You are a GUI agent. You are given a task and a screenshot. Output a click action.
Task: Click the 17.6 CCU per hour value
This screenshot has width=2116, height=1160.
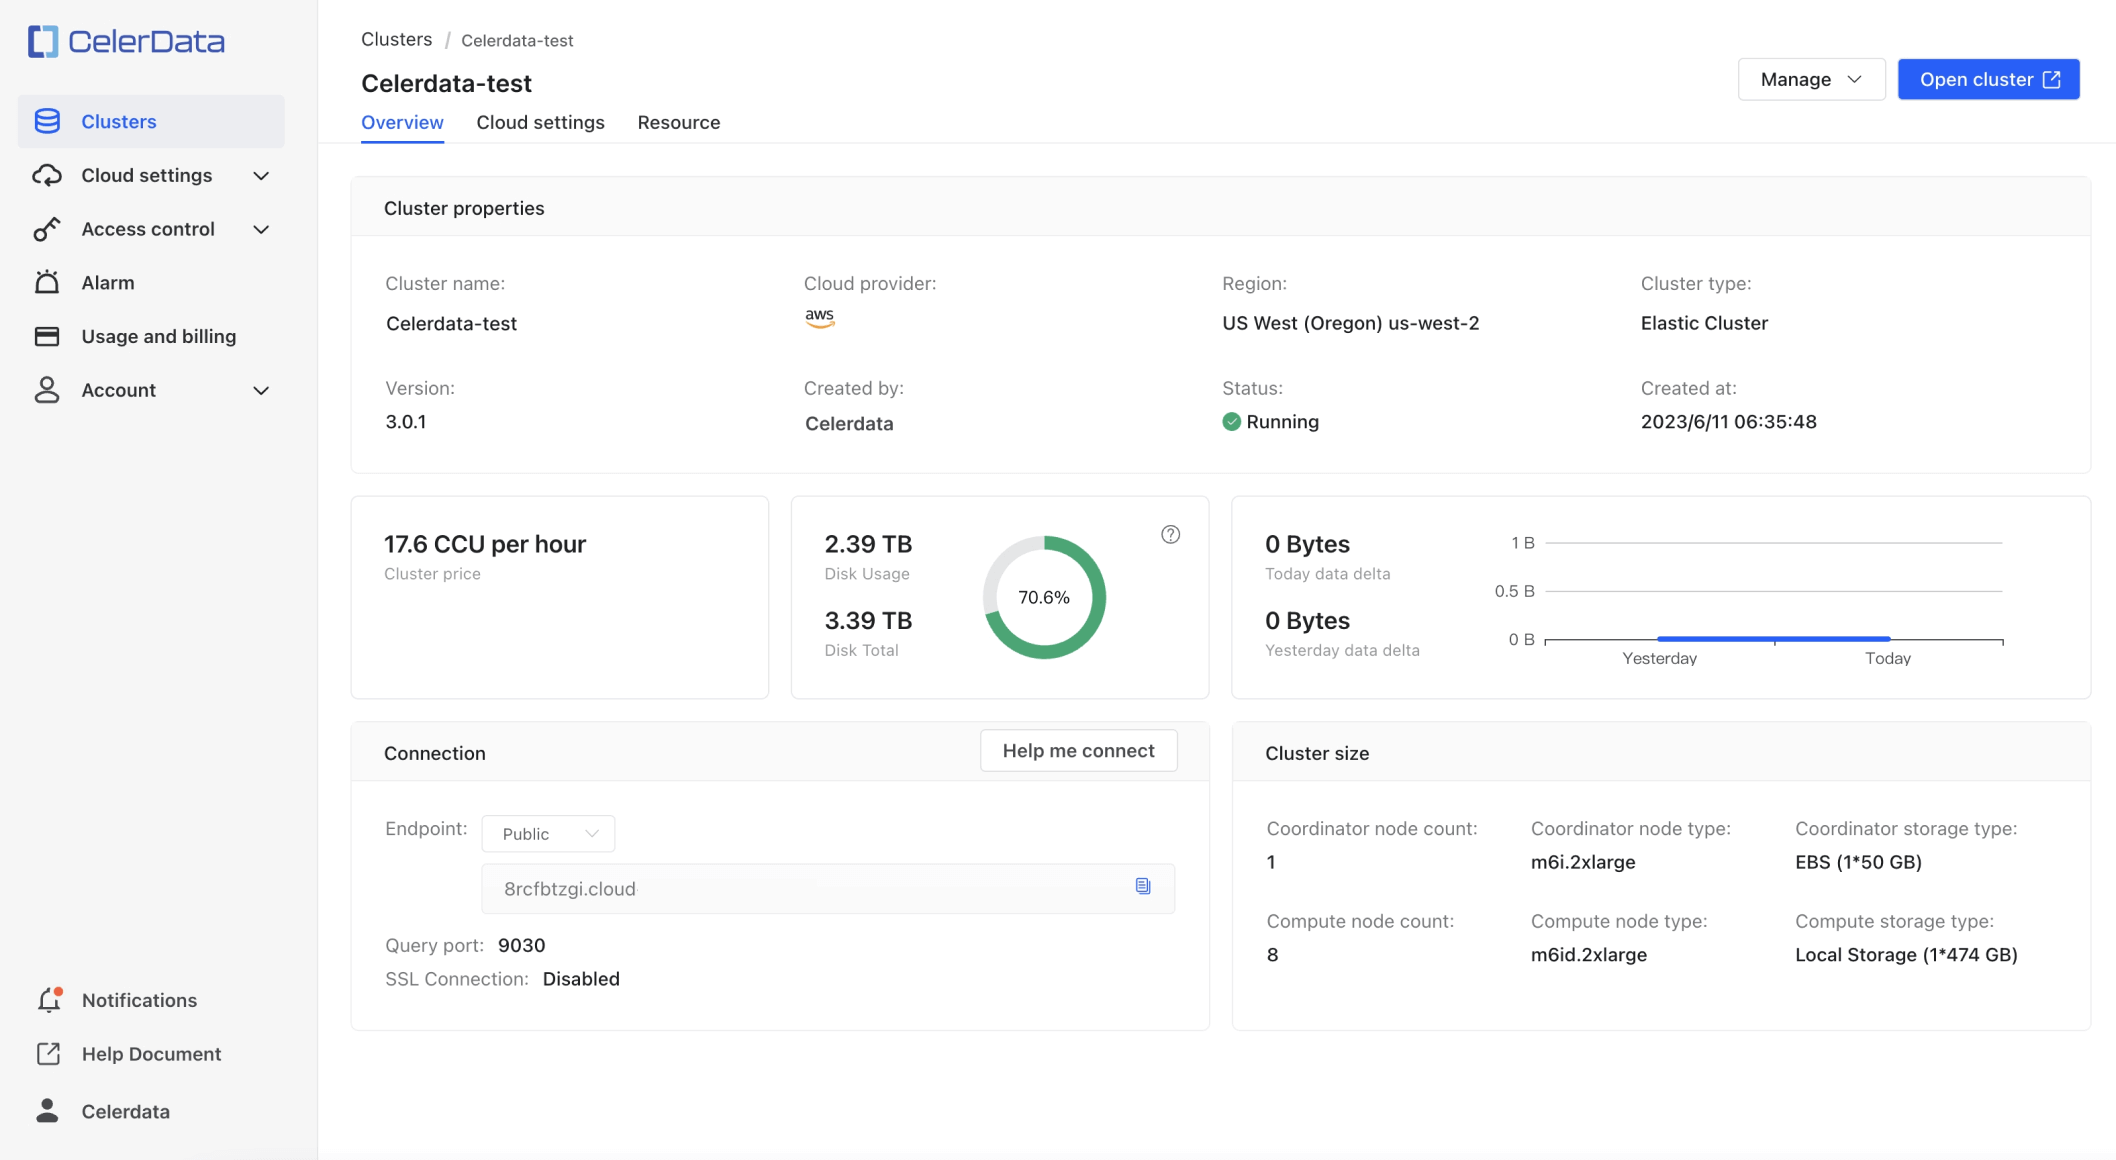485,543
